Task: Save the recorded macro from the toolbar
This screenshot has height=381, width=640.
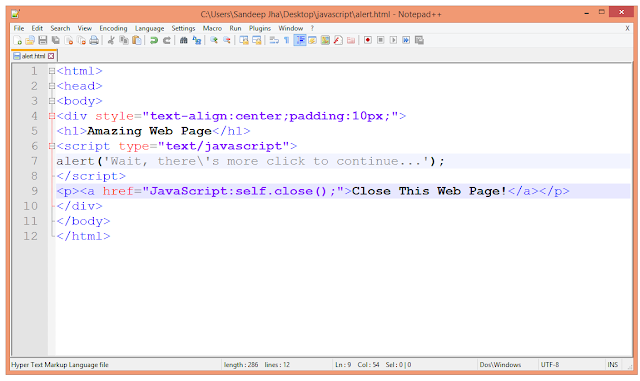Action: [419, 40]
